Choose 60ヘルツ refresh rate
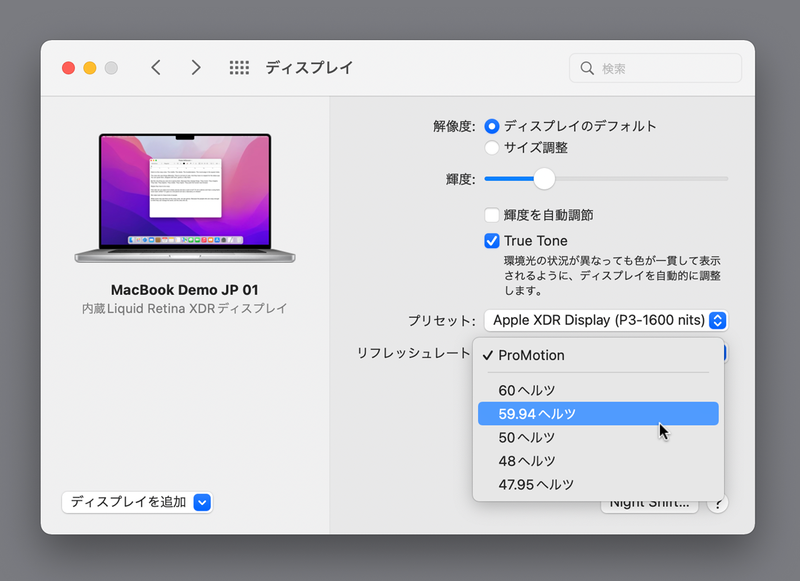The image size is (800, 581). (x=598, y=390)
